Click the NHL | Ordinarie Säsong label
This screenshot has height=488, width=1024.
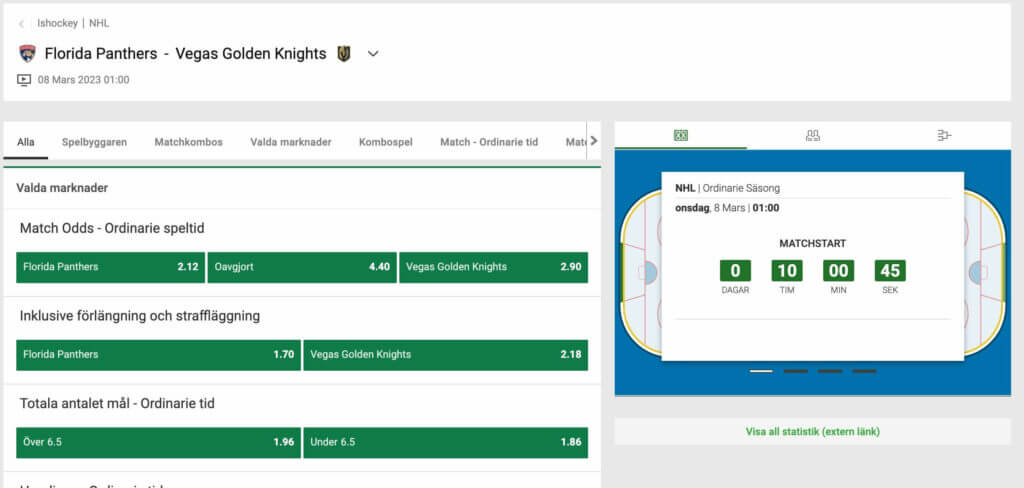tap(728, 188)
